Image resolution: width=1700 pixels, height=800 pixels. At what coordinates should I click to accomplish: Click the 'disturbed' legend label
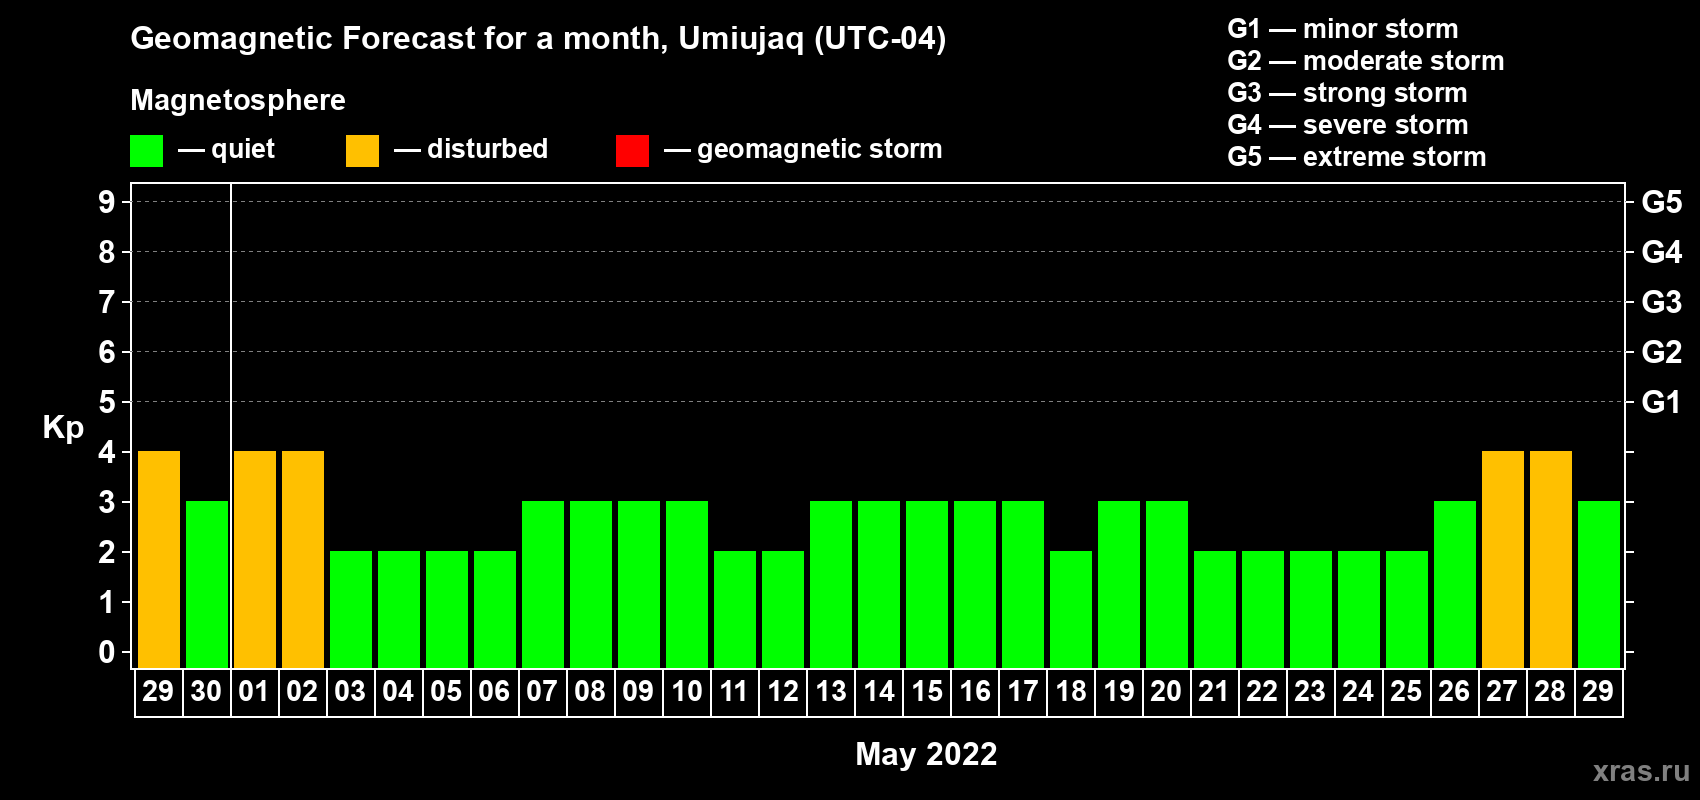(487, 149)
